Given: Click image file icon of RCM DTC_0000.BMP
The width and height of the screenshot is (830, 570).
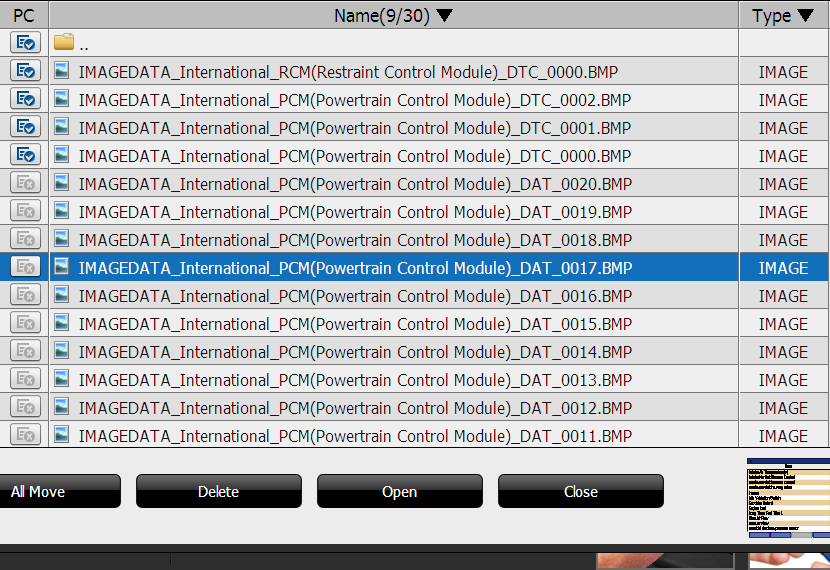Looking at the screenshot, I should [x=62, y=70].
